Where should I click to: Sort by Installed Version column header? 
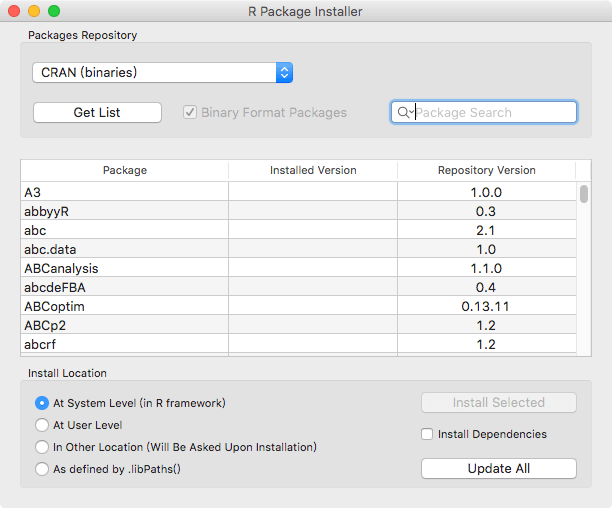coord(313,170)
